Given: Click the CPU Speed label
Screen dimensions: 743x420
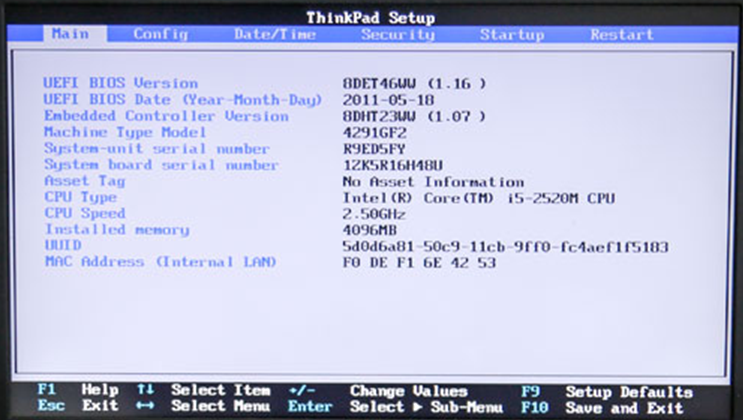Looking at the screenshot, I should (85, 213).
